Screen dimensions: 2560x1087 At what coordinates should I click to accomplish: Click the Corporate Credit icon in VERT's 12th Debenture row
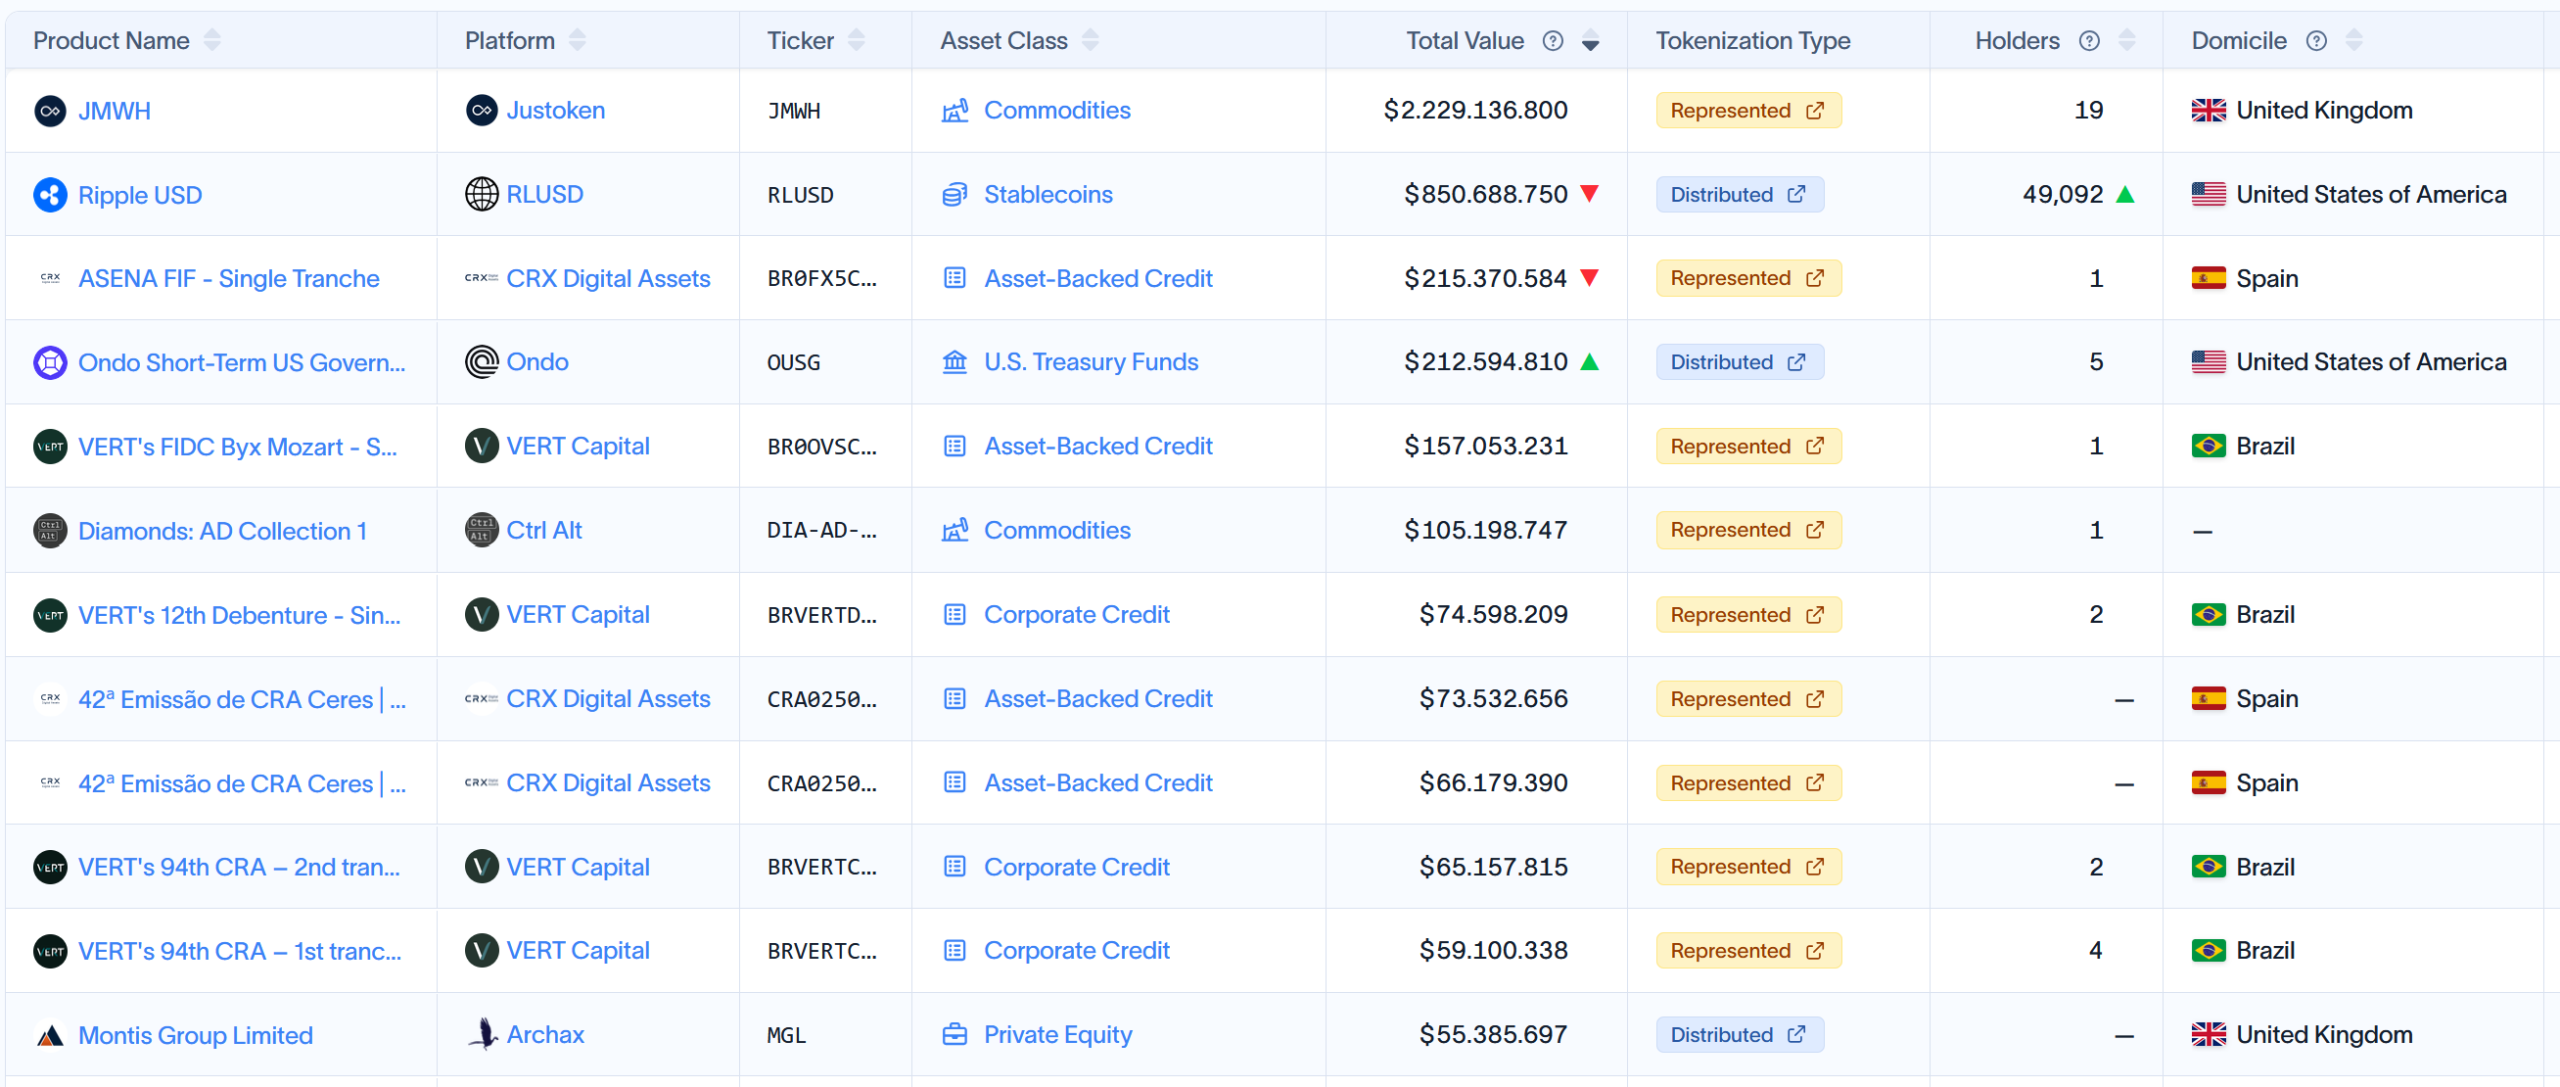(955, 614)
